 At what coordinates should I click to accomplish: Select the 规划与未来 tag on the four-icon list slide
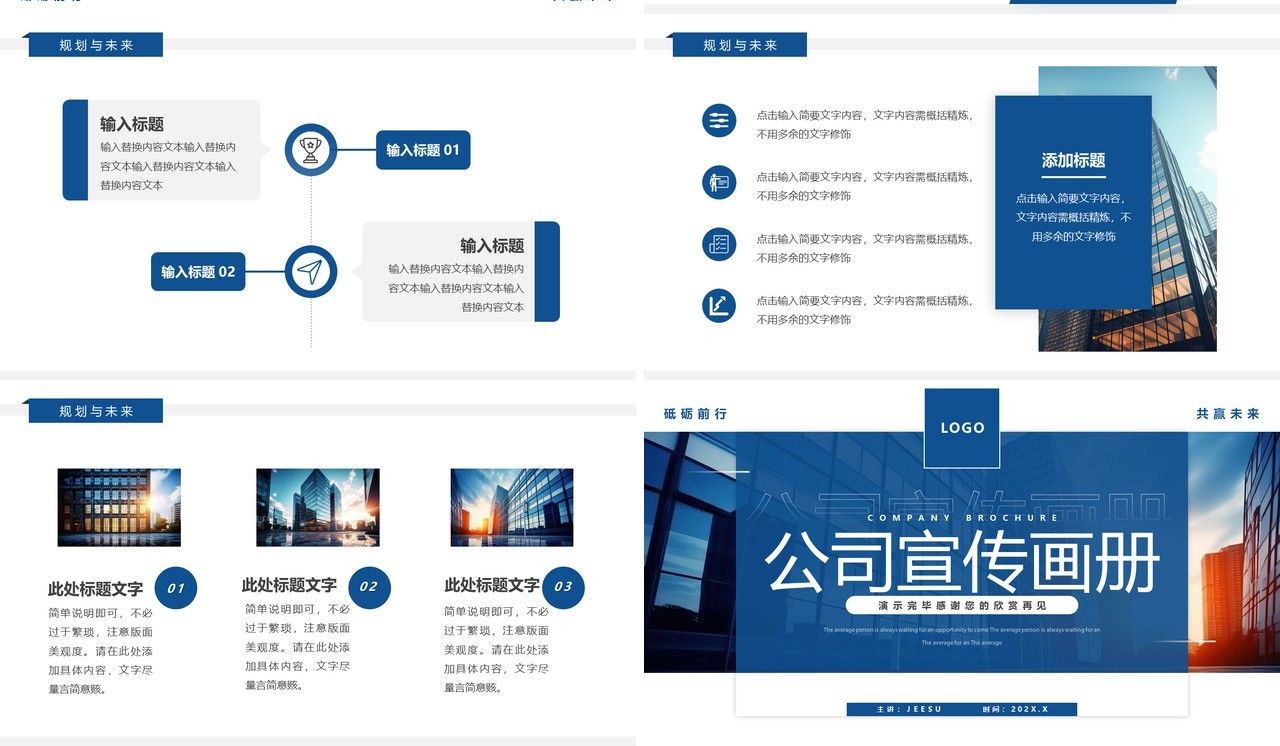(740, 45)
